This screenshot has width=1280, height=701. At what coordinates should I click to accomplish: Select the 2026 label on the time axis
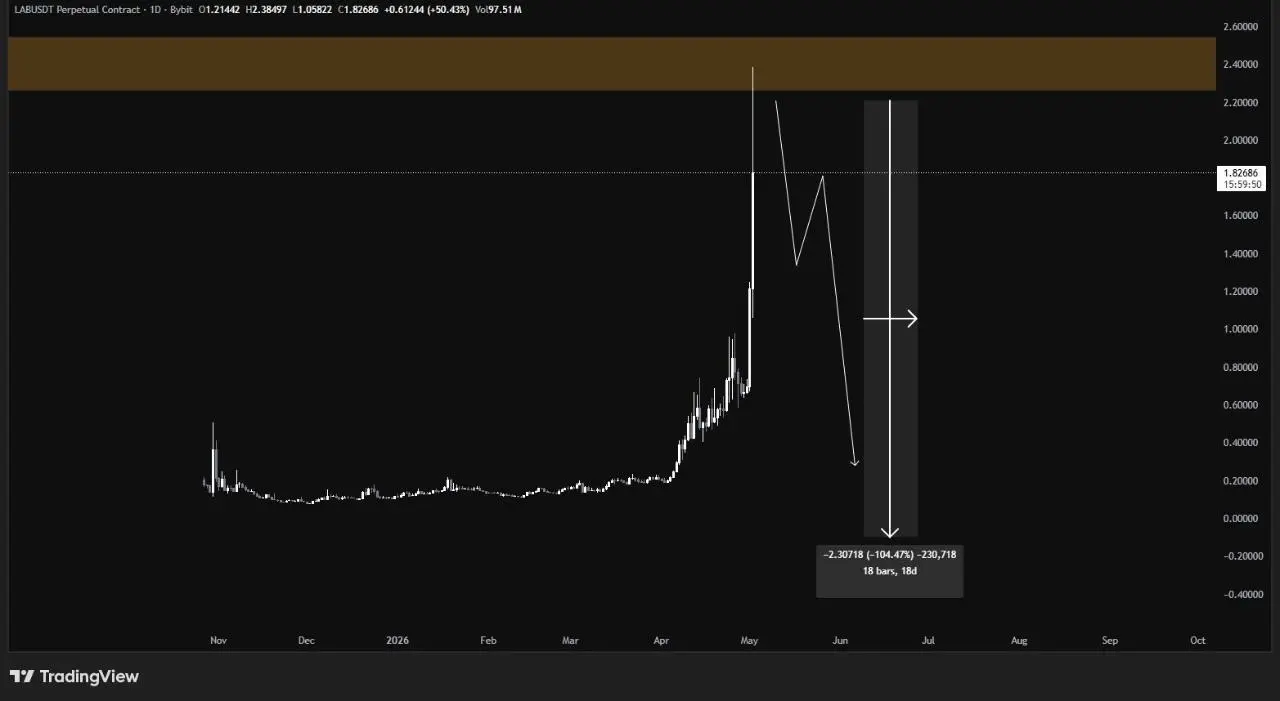tap(397, 640)
